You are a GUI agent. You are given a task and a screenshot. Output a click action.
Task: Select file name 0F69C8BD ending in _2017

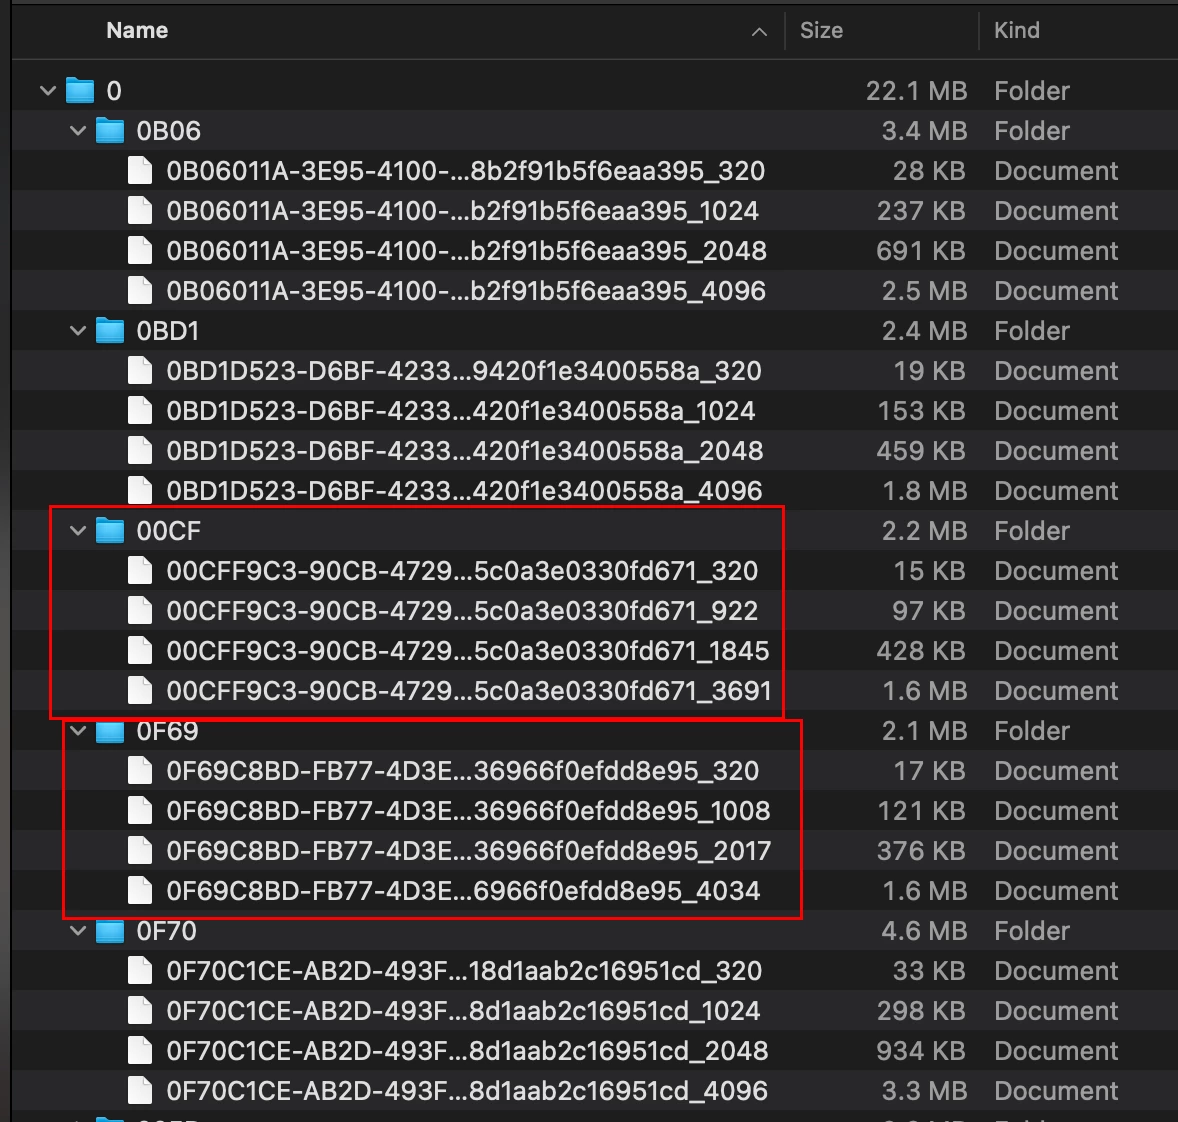(x=469, y=850)
